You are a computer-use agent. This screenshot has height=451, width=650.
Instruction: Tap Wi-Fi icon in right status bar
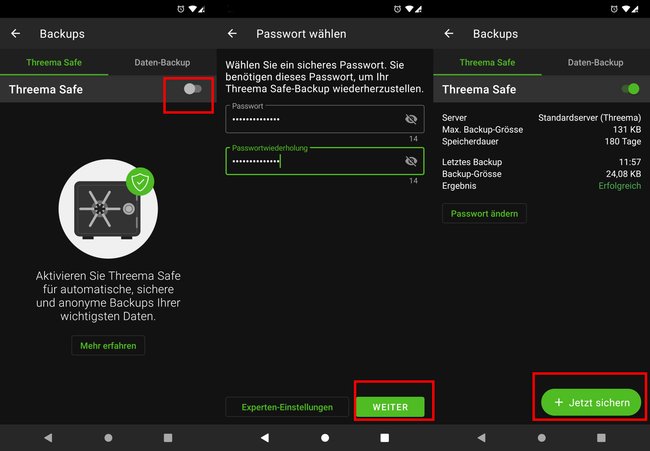(626, 9)
